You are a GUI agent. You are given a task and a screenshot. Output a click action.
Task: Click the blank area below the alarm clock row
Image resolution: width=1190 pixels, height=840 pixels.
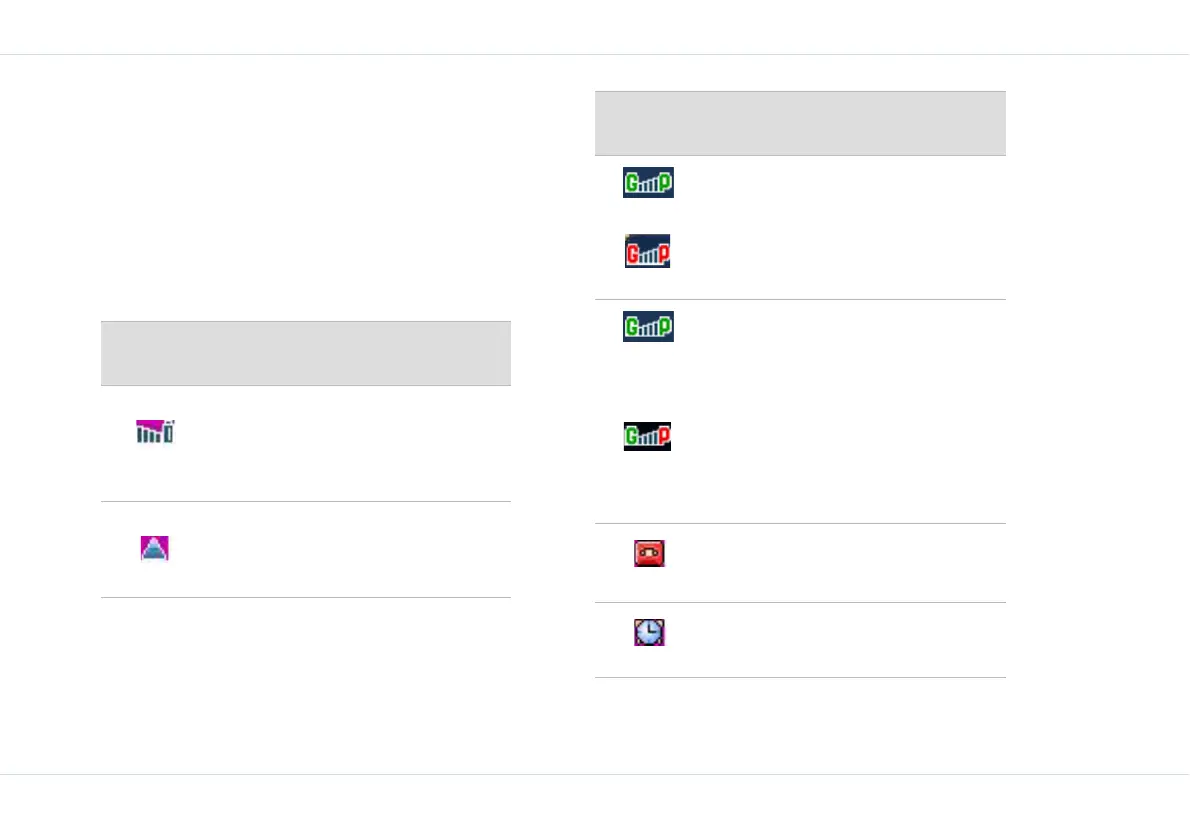point(800,725)
